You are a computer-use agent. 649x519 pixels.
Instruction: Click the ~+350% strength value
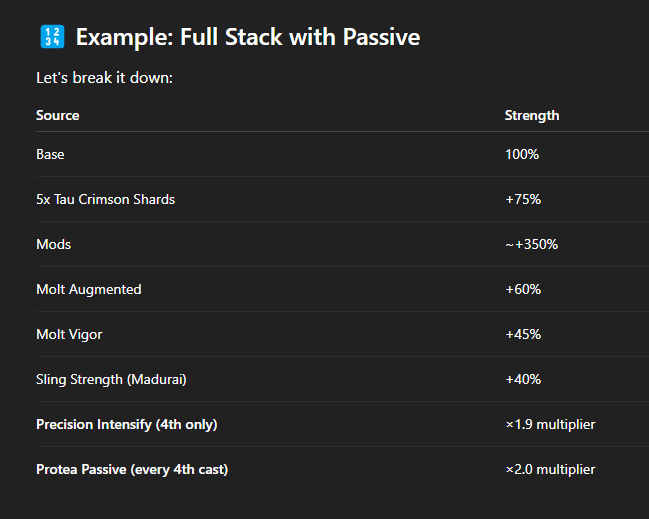[x=531, y=244]
